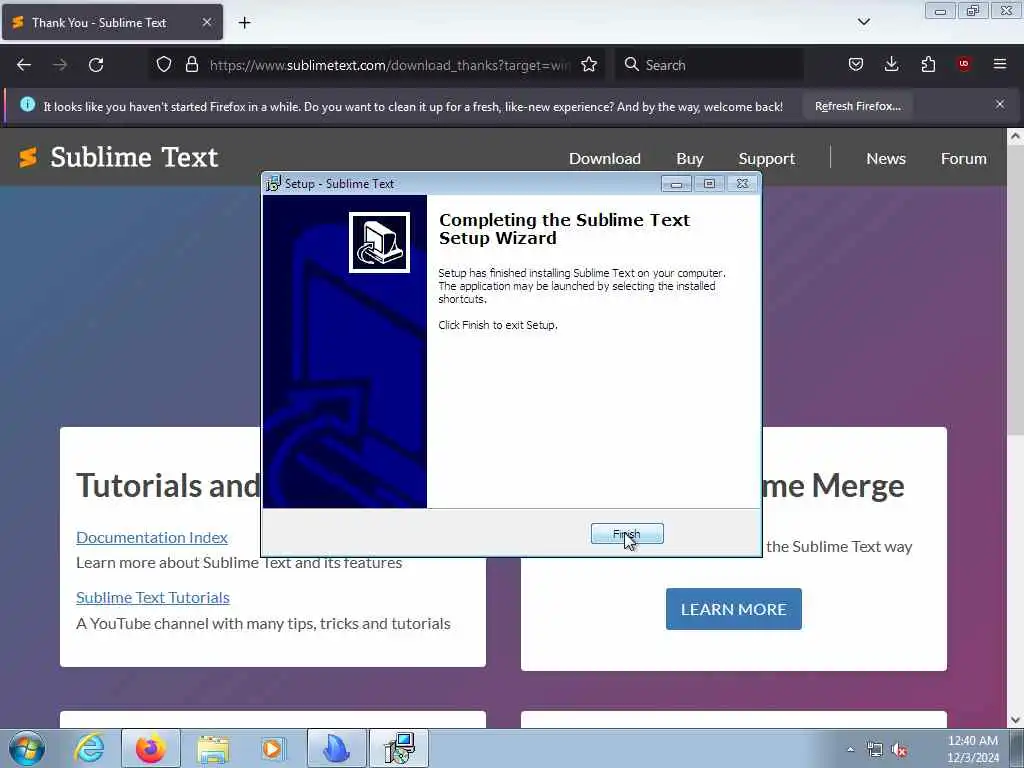Switch to Firefox in the taskbar
The width and height of the screenshot is (1024, 768).
(151, 748)
